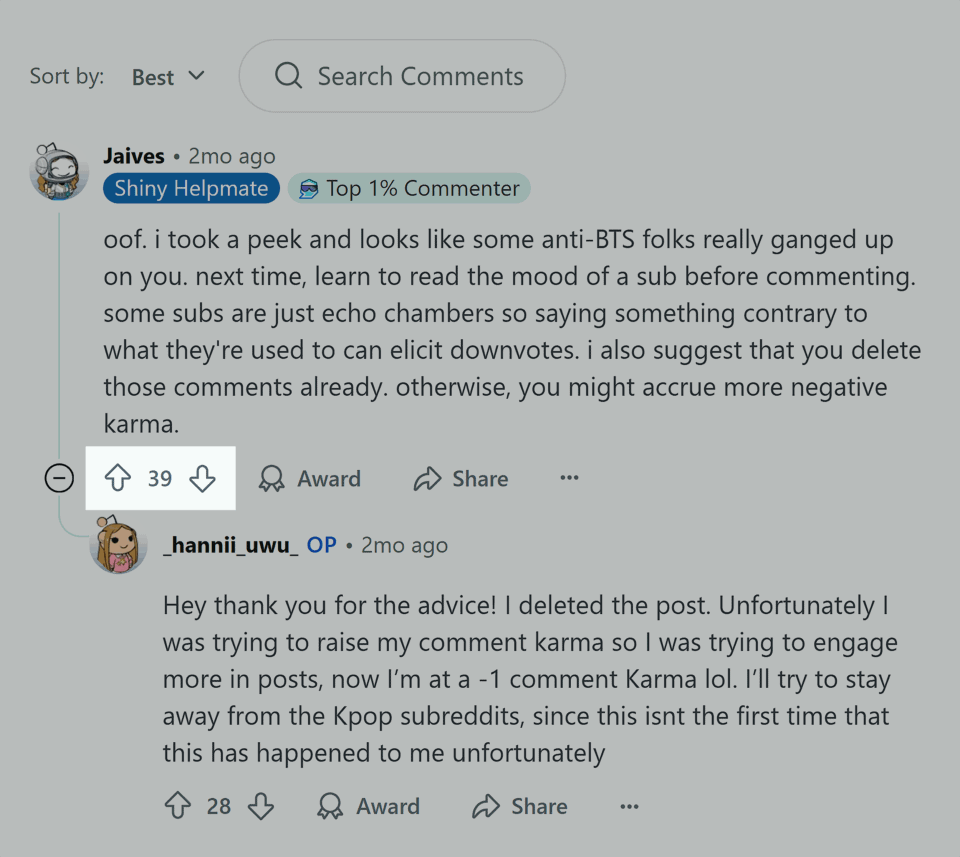
Task: Give an Award to Jaives' comment
Action: 309,479
